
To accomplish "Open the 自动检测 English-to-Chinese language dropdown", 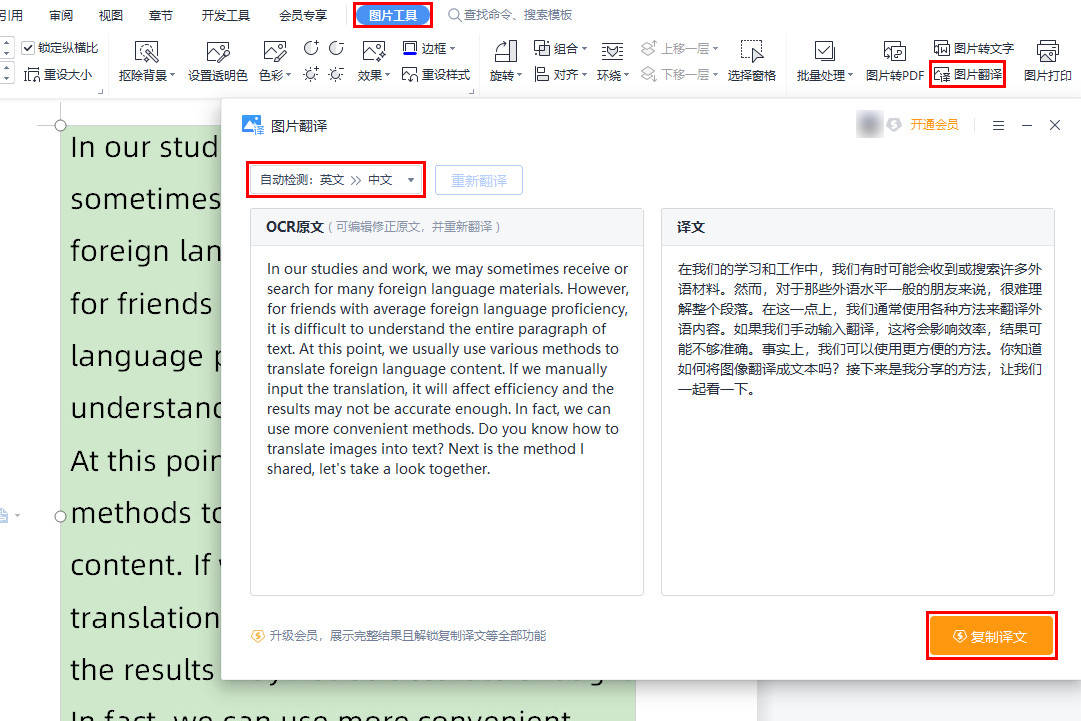I will point(335,179).
